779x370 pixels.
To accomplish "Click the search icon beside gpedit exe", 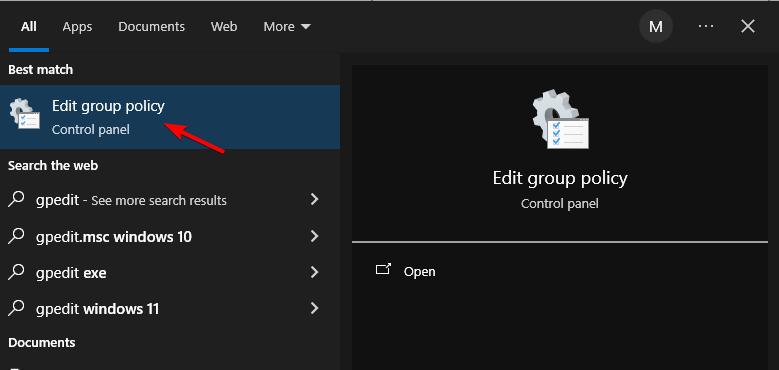I will pos(17,272).
